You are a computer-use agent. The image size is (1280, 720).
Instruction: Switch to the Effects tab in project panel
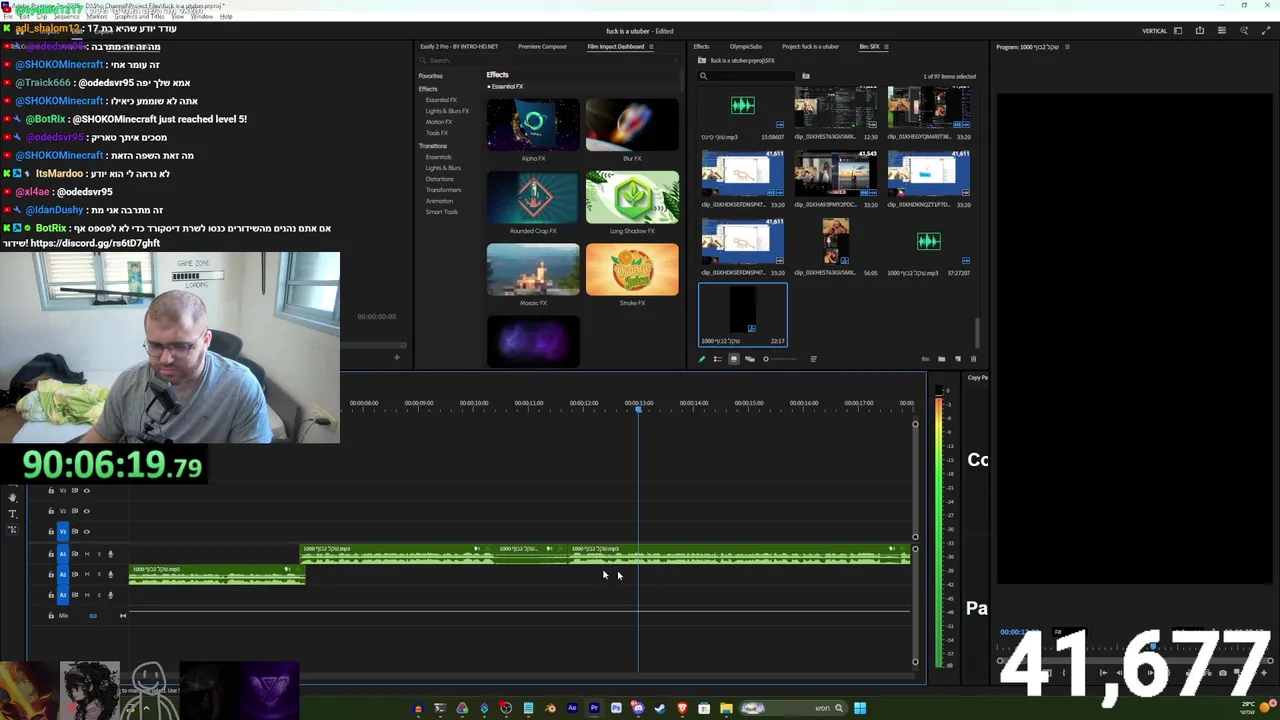(x=701, y=46)
